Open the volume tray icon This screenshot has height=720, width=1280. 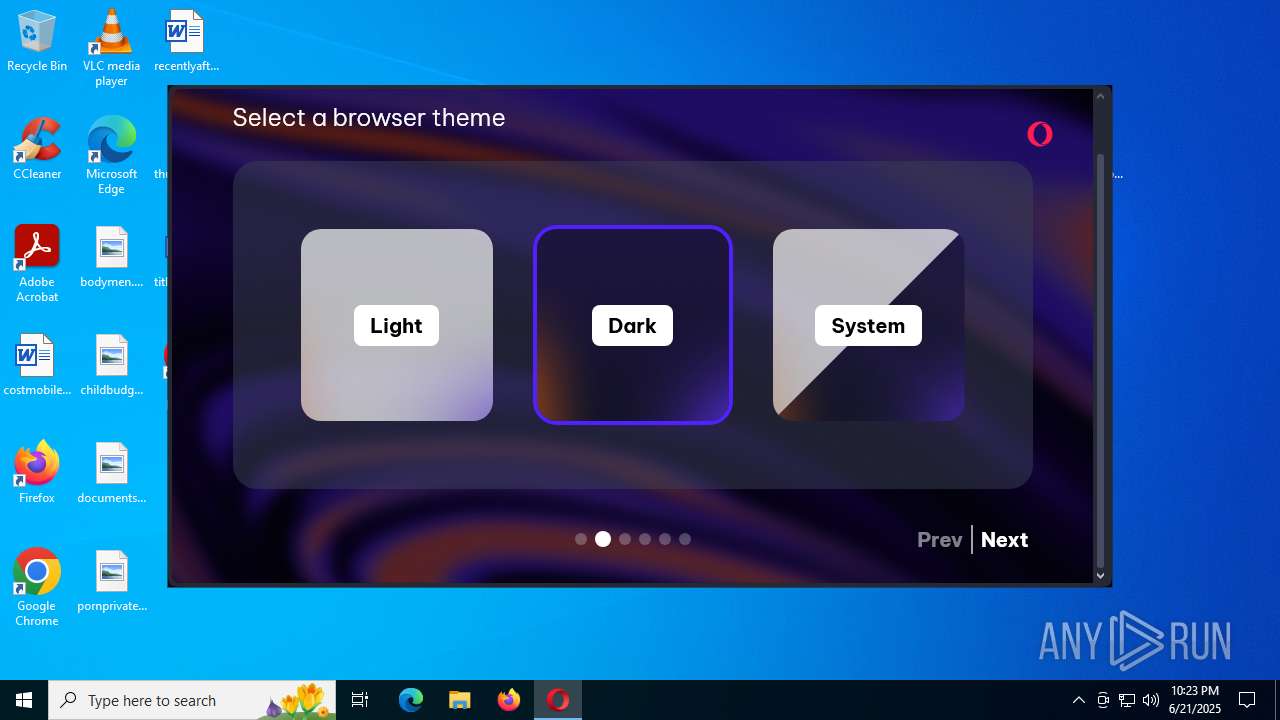[x=1151, y=700]
